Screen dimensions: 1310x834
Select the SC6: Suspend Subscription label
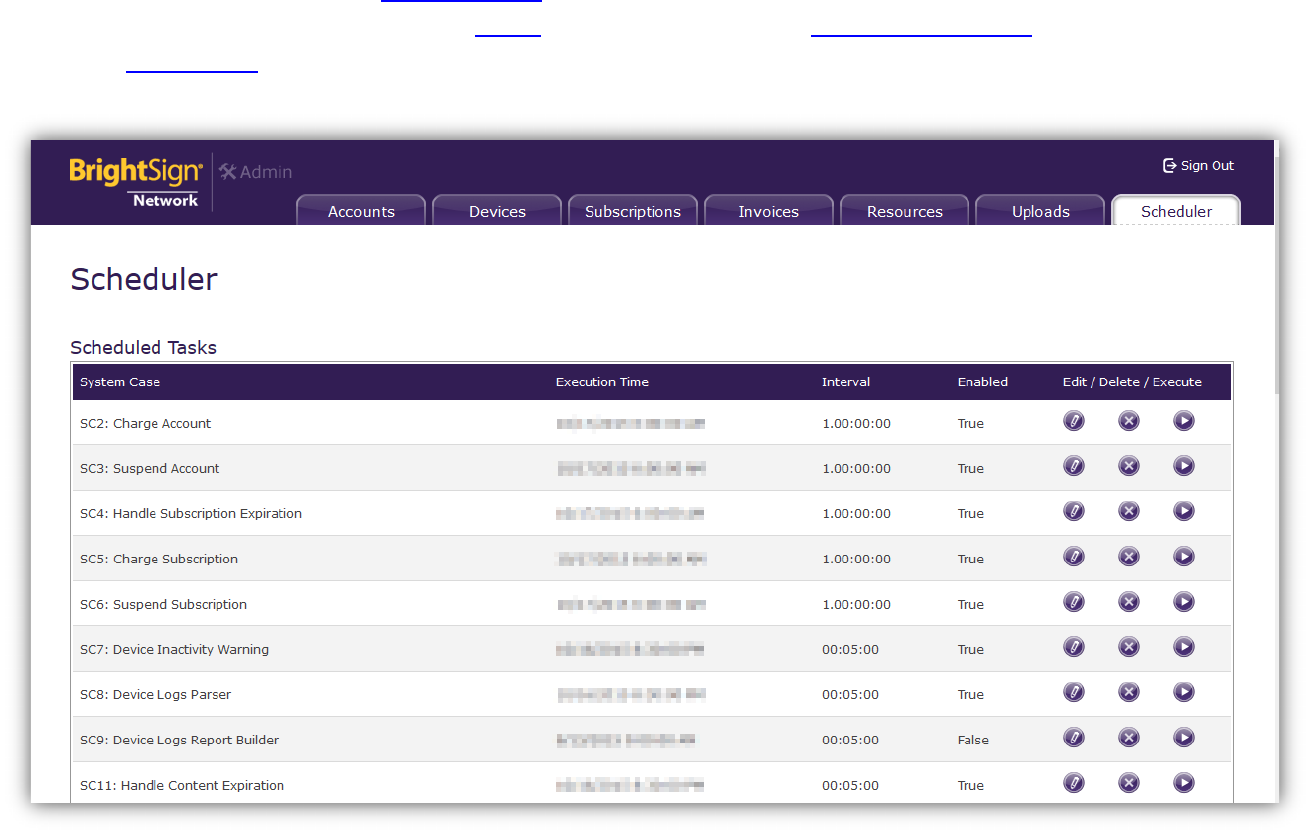pyautogui.click(x=164, y=605)
